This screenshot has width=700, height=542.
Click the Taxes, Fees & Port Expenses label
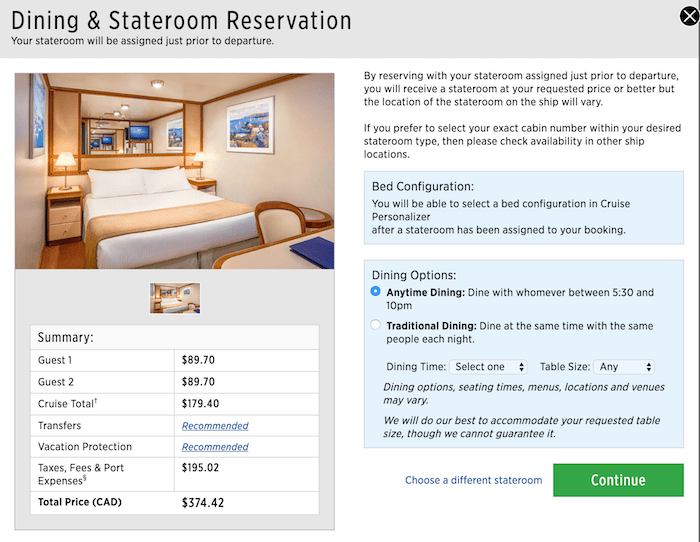click(x=81, y=474)
